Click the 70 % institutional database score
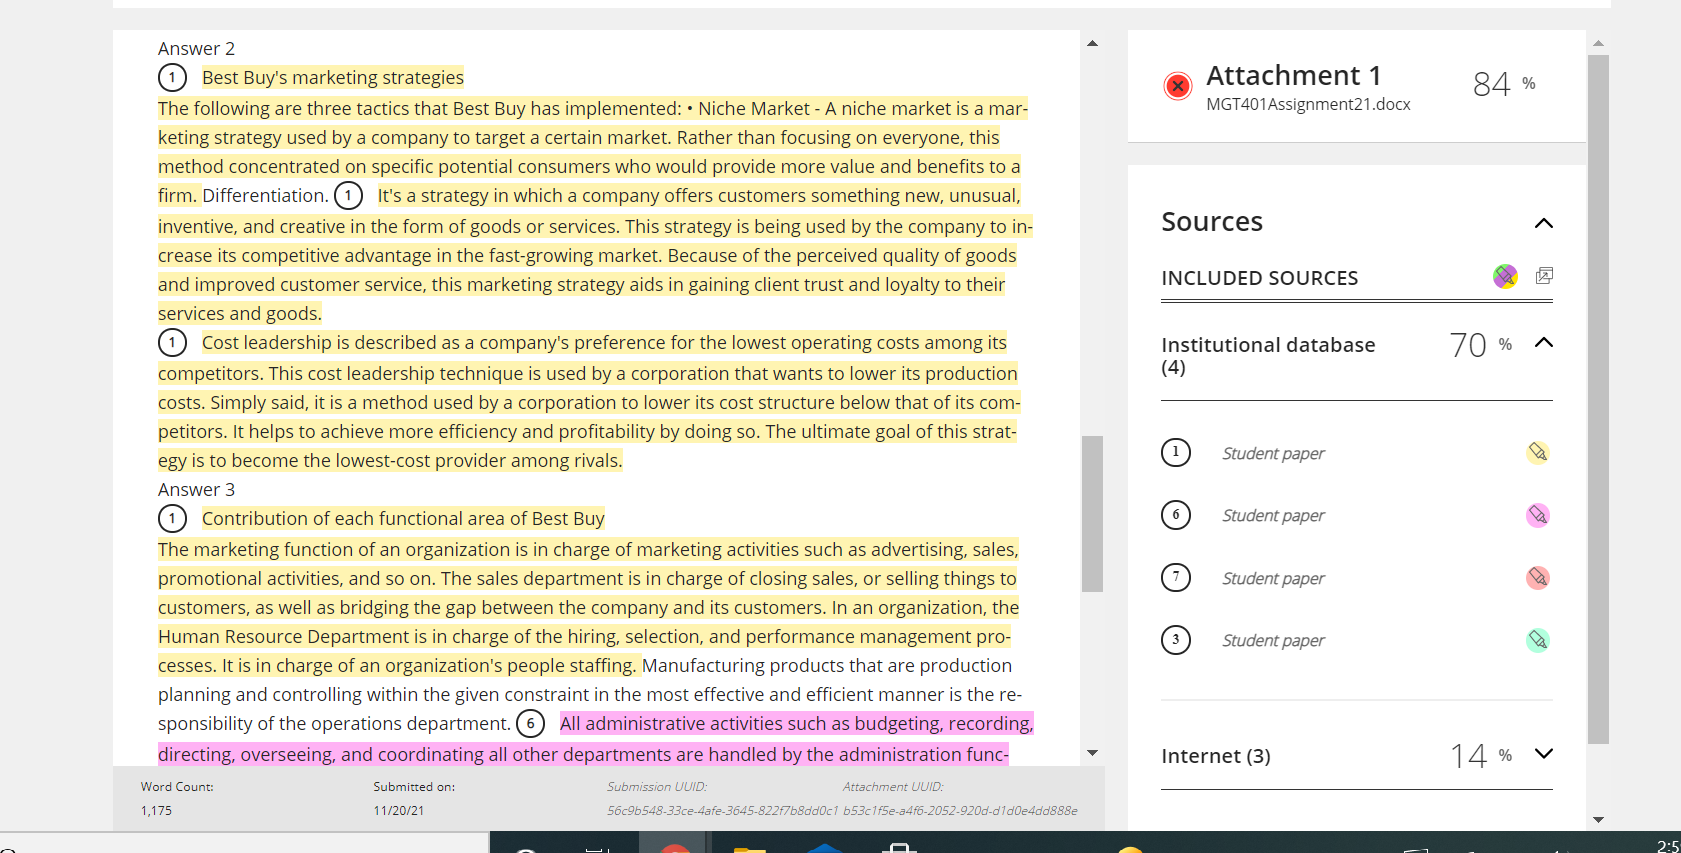Screen dimensions: 1681x853 point(1481,345)
